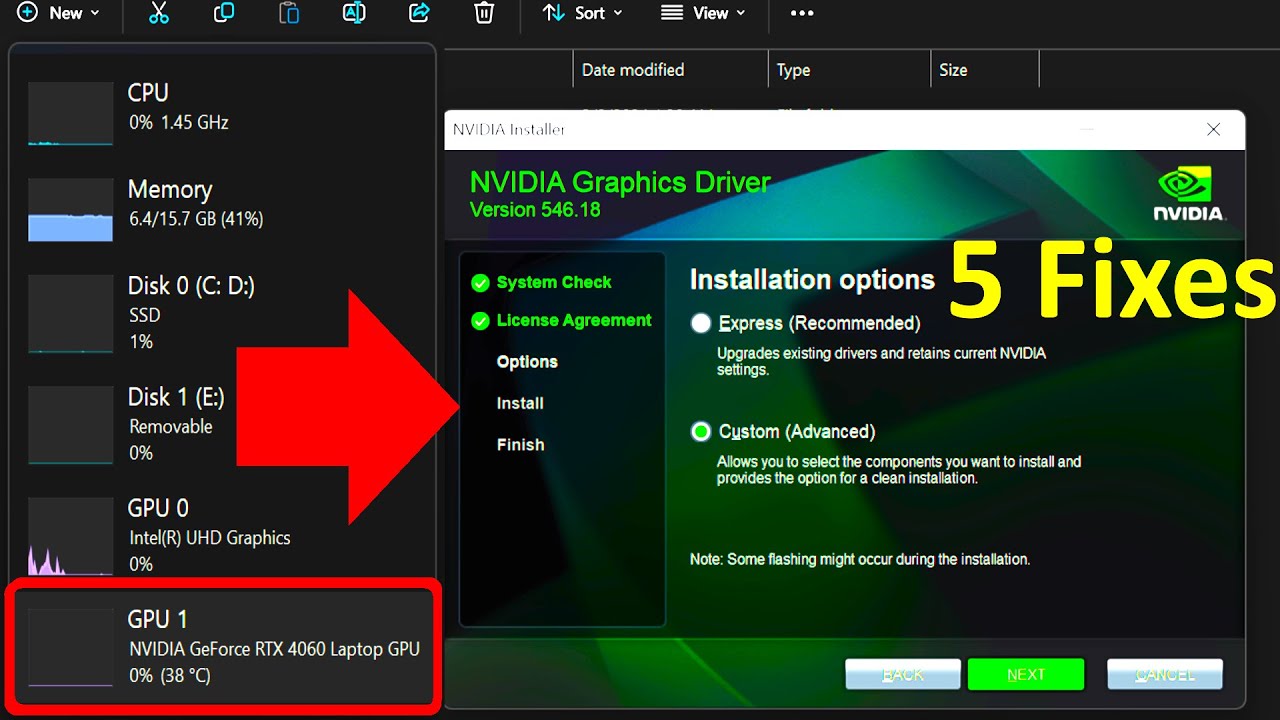Click the Rename icon in toolbar

coord(354,13)
